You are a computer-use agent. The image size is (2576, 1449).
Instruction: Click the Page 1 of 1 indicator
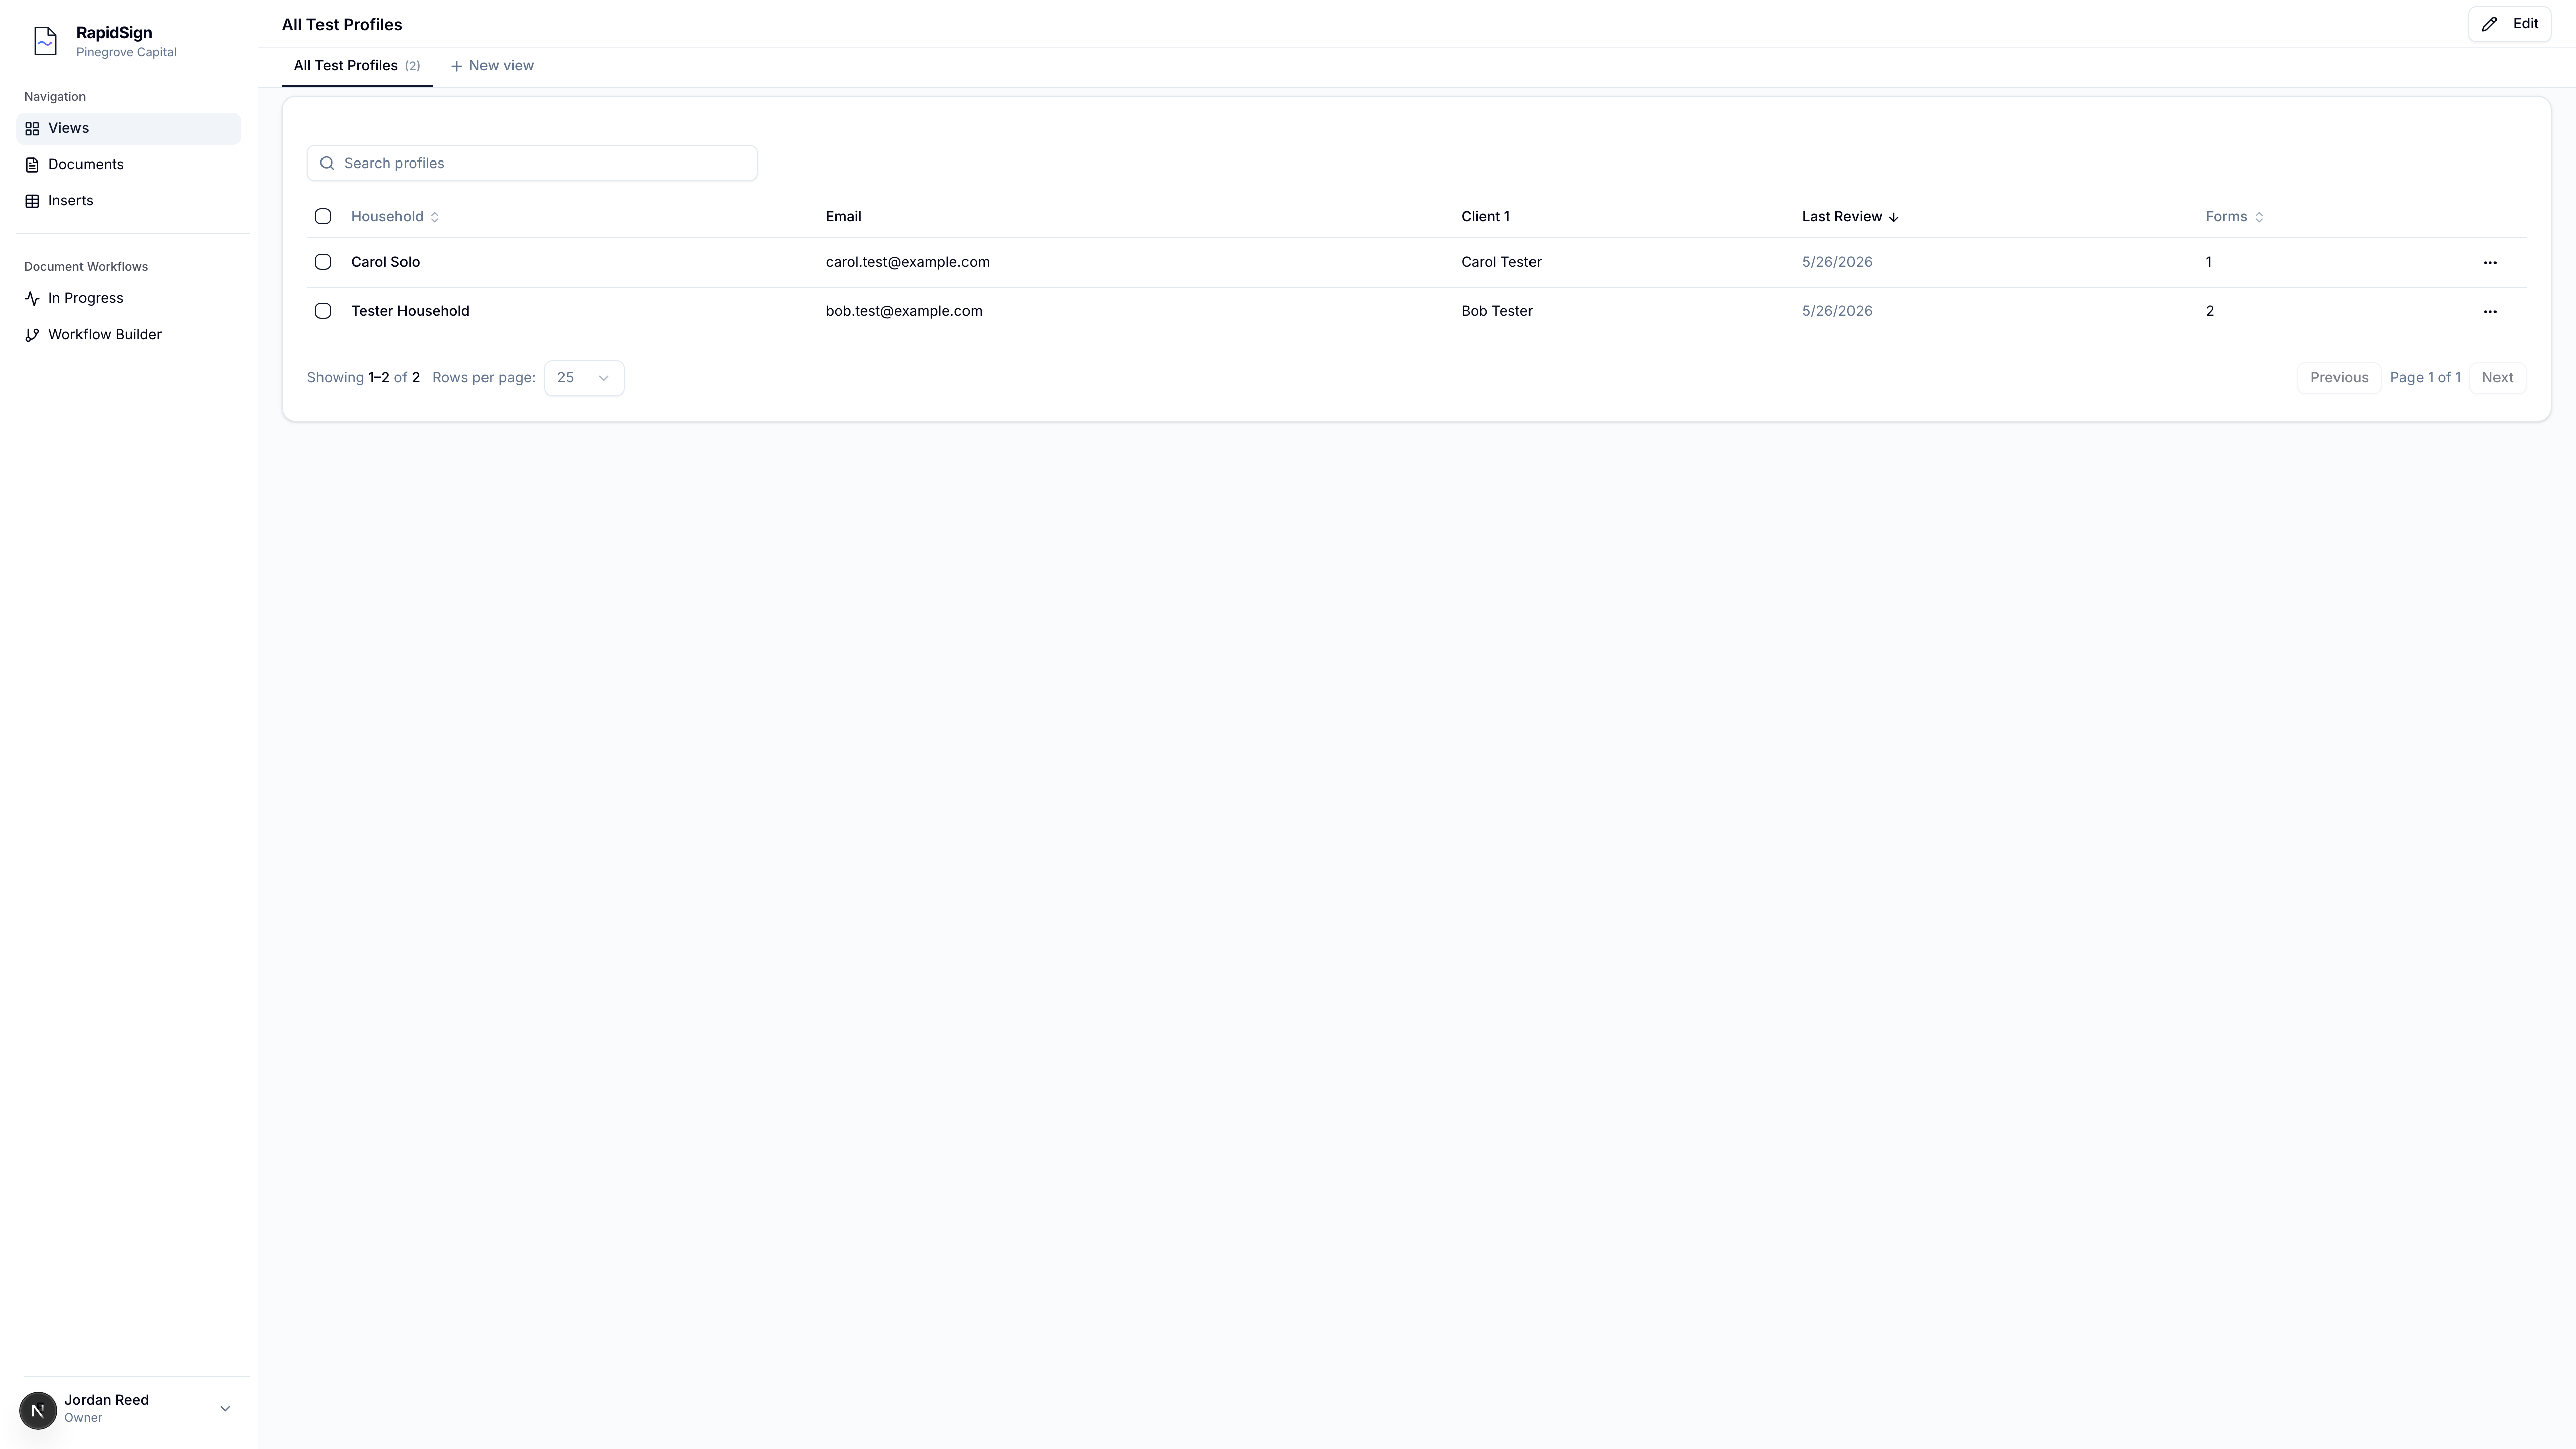click(2425, 378)
